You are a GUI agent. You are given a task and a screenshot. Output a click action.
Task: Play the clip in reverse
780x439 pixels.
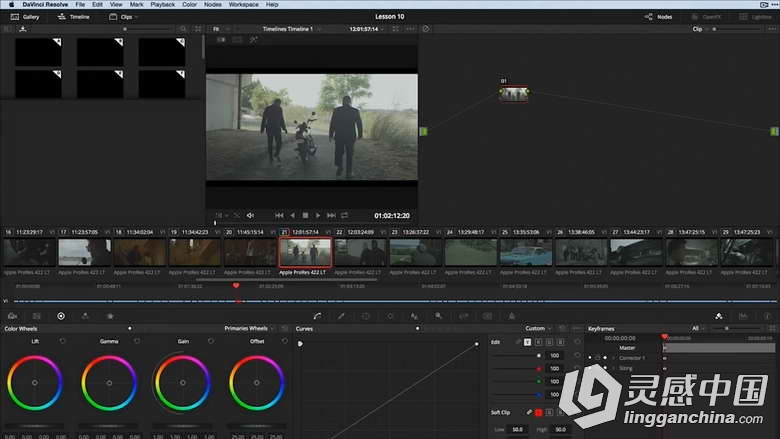tap(292, 215)
